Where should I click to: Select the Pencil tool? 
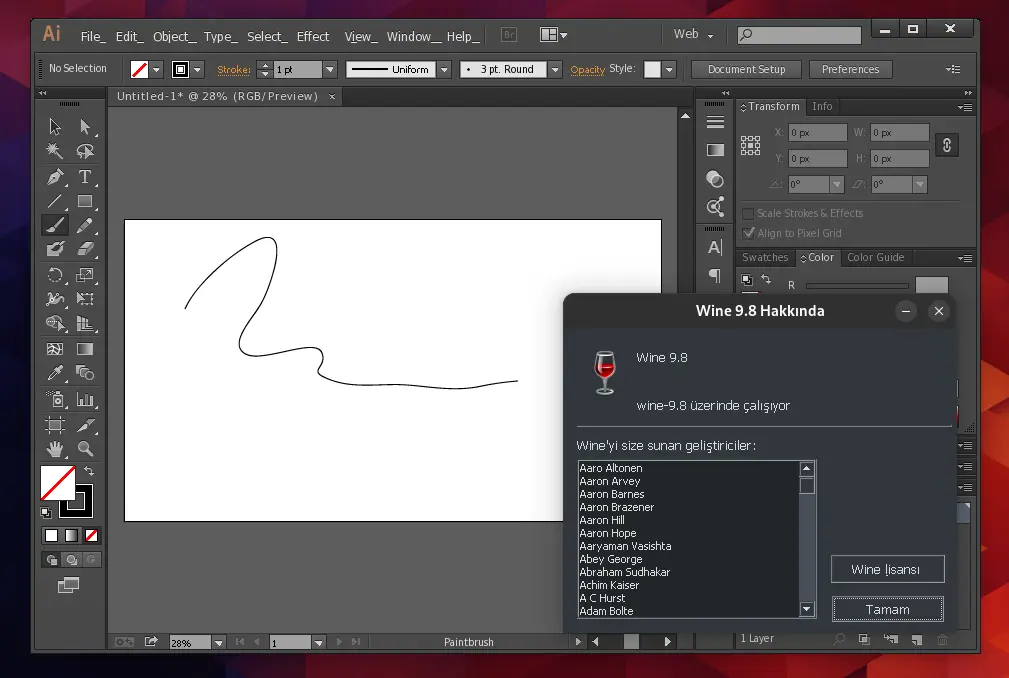pos(85,225)
